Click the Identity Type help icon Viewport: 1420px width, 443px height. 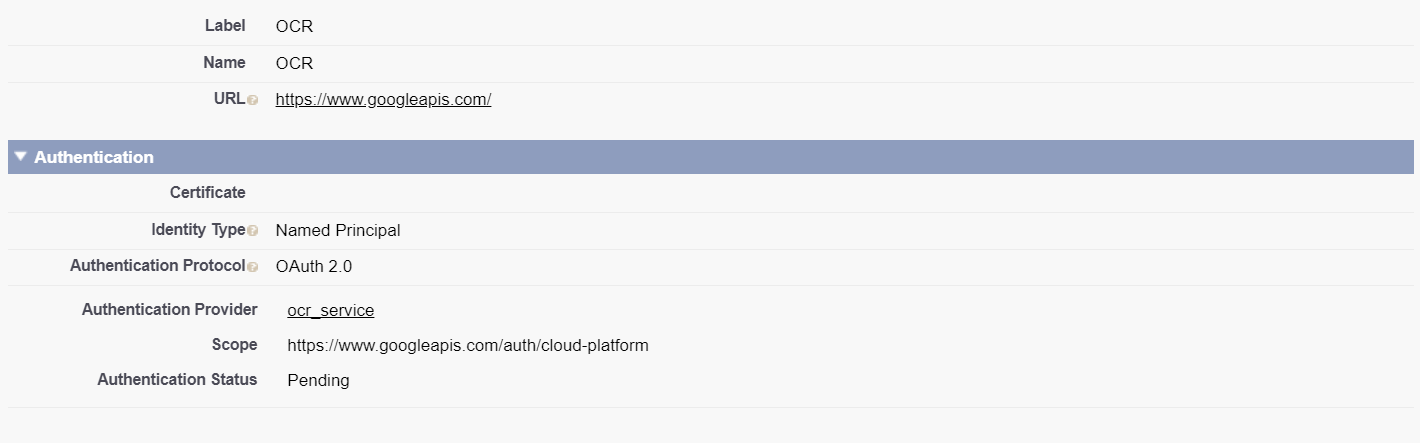click(253, 231)
